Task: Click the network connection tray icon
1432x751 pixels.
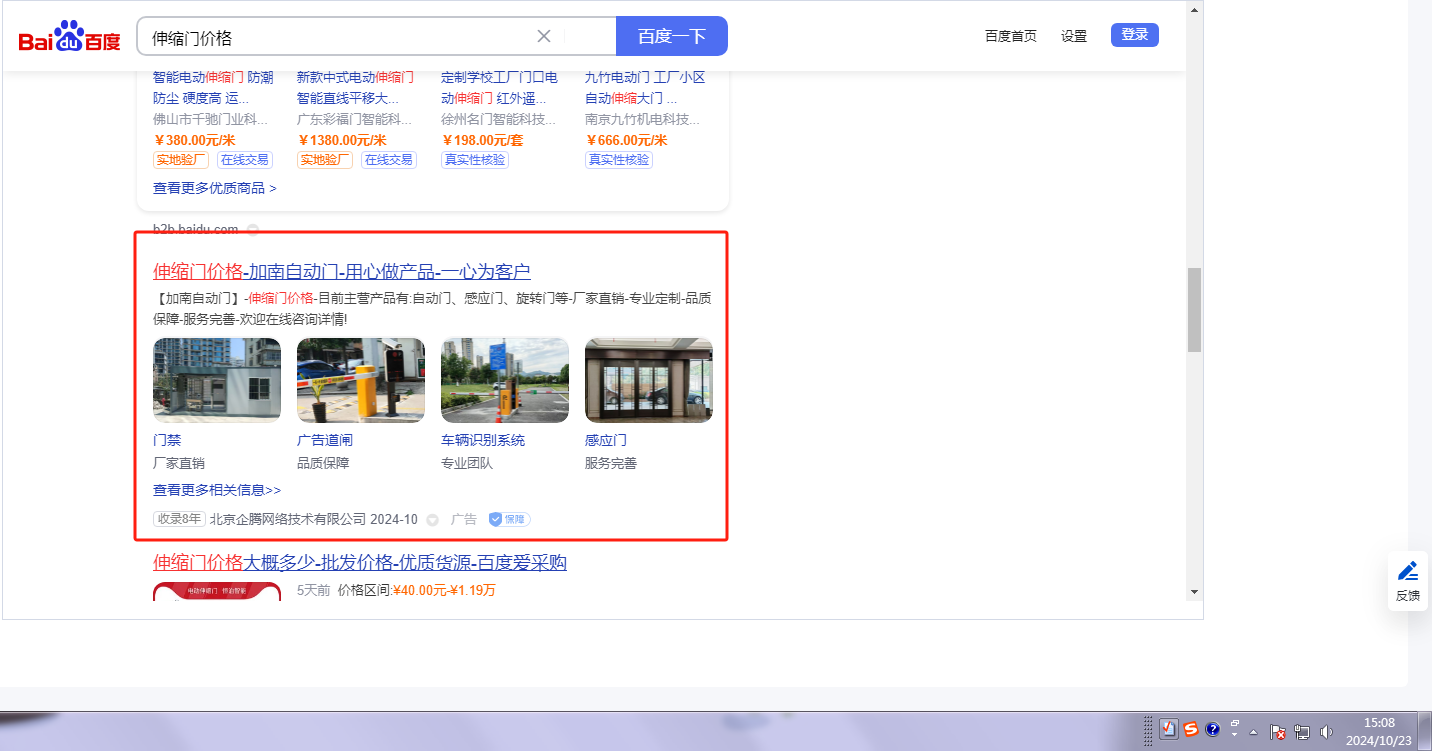Action: [x=1302, y=732]
